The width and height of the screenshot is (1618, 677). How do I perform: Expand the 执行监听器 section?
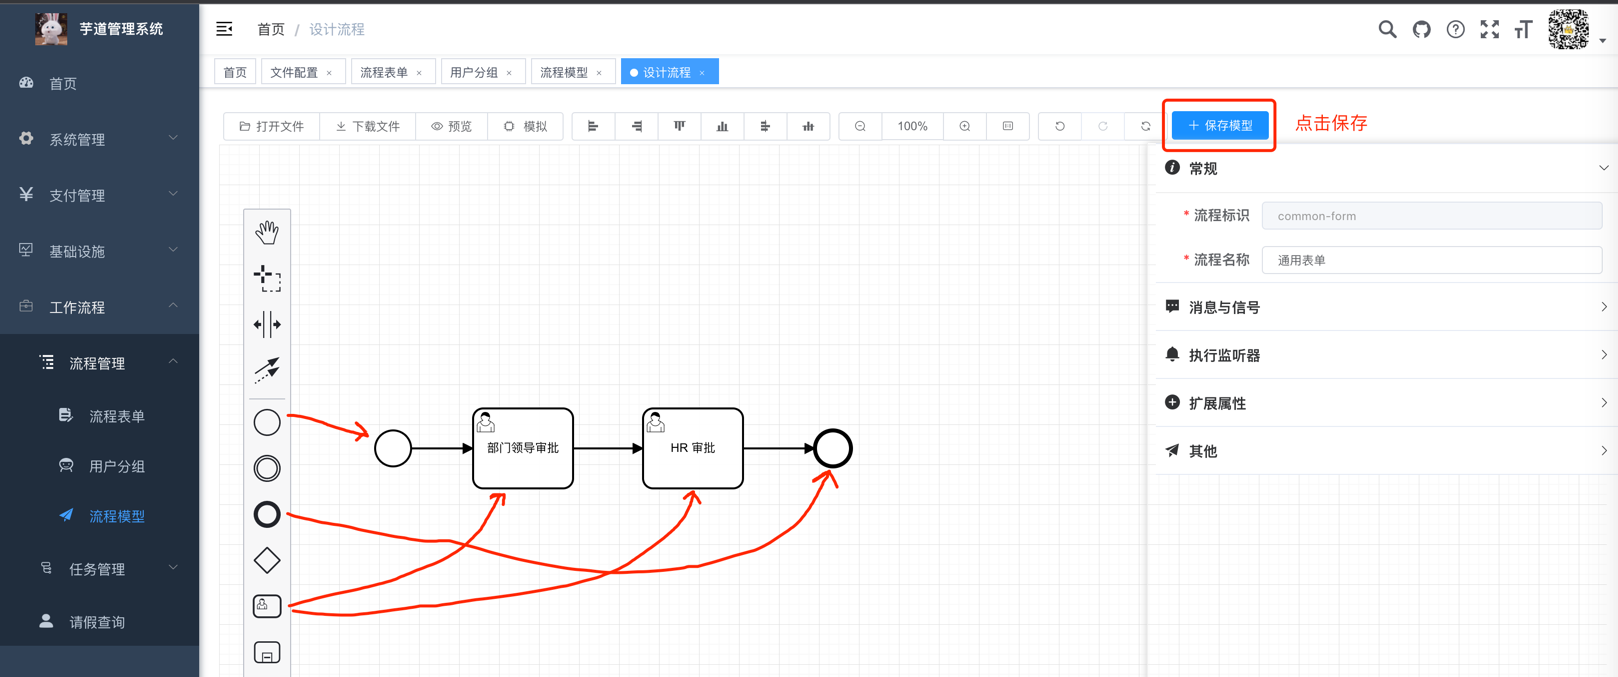[1386, 355]
